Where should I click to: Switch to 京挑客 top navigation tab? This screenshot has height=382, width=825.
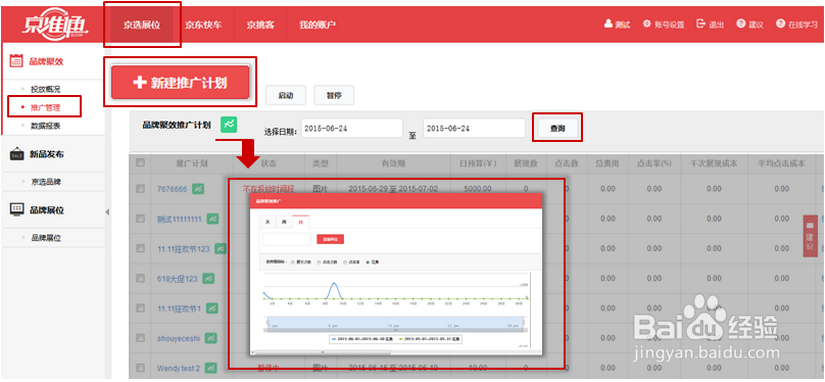point(260,24)
